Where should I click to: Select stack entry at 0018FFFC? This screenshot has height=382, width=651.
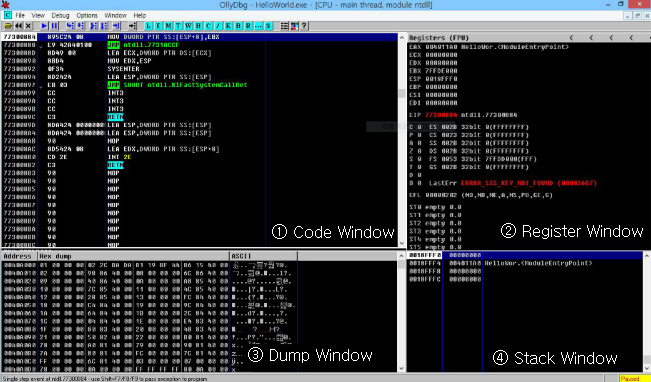click(x=525, y=279)
